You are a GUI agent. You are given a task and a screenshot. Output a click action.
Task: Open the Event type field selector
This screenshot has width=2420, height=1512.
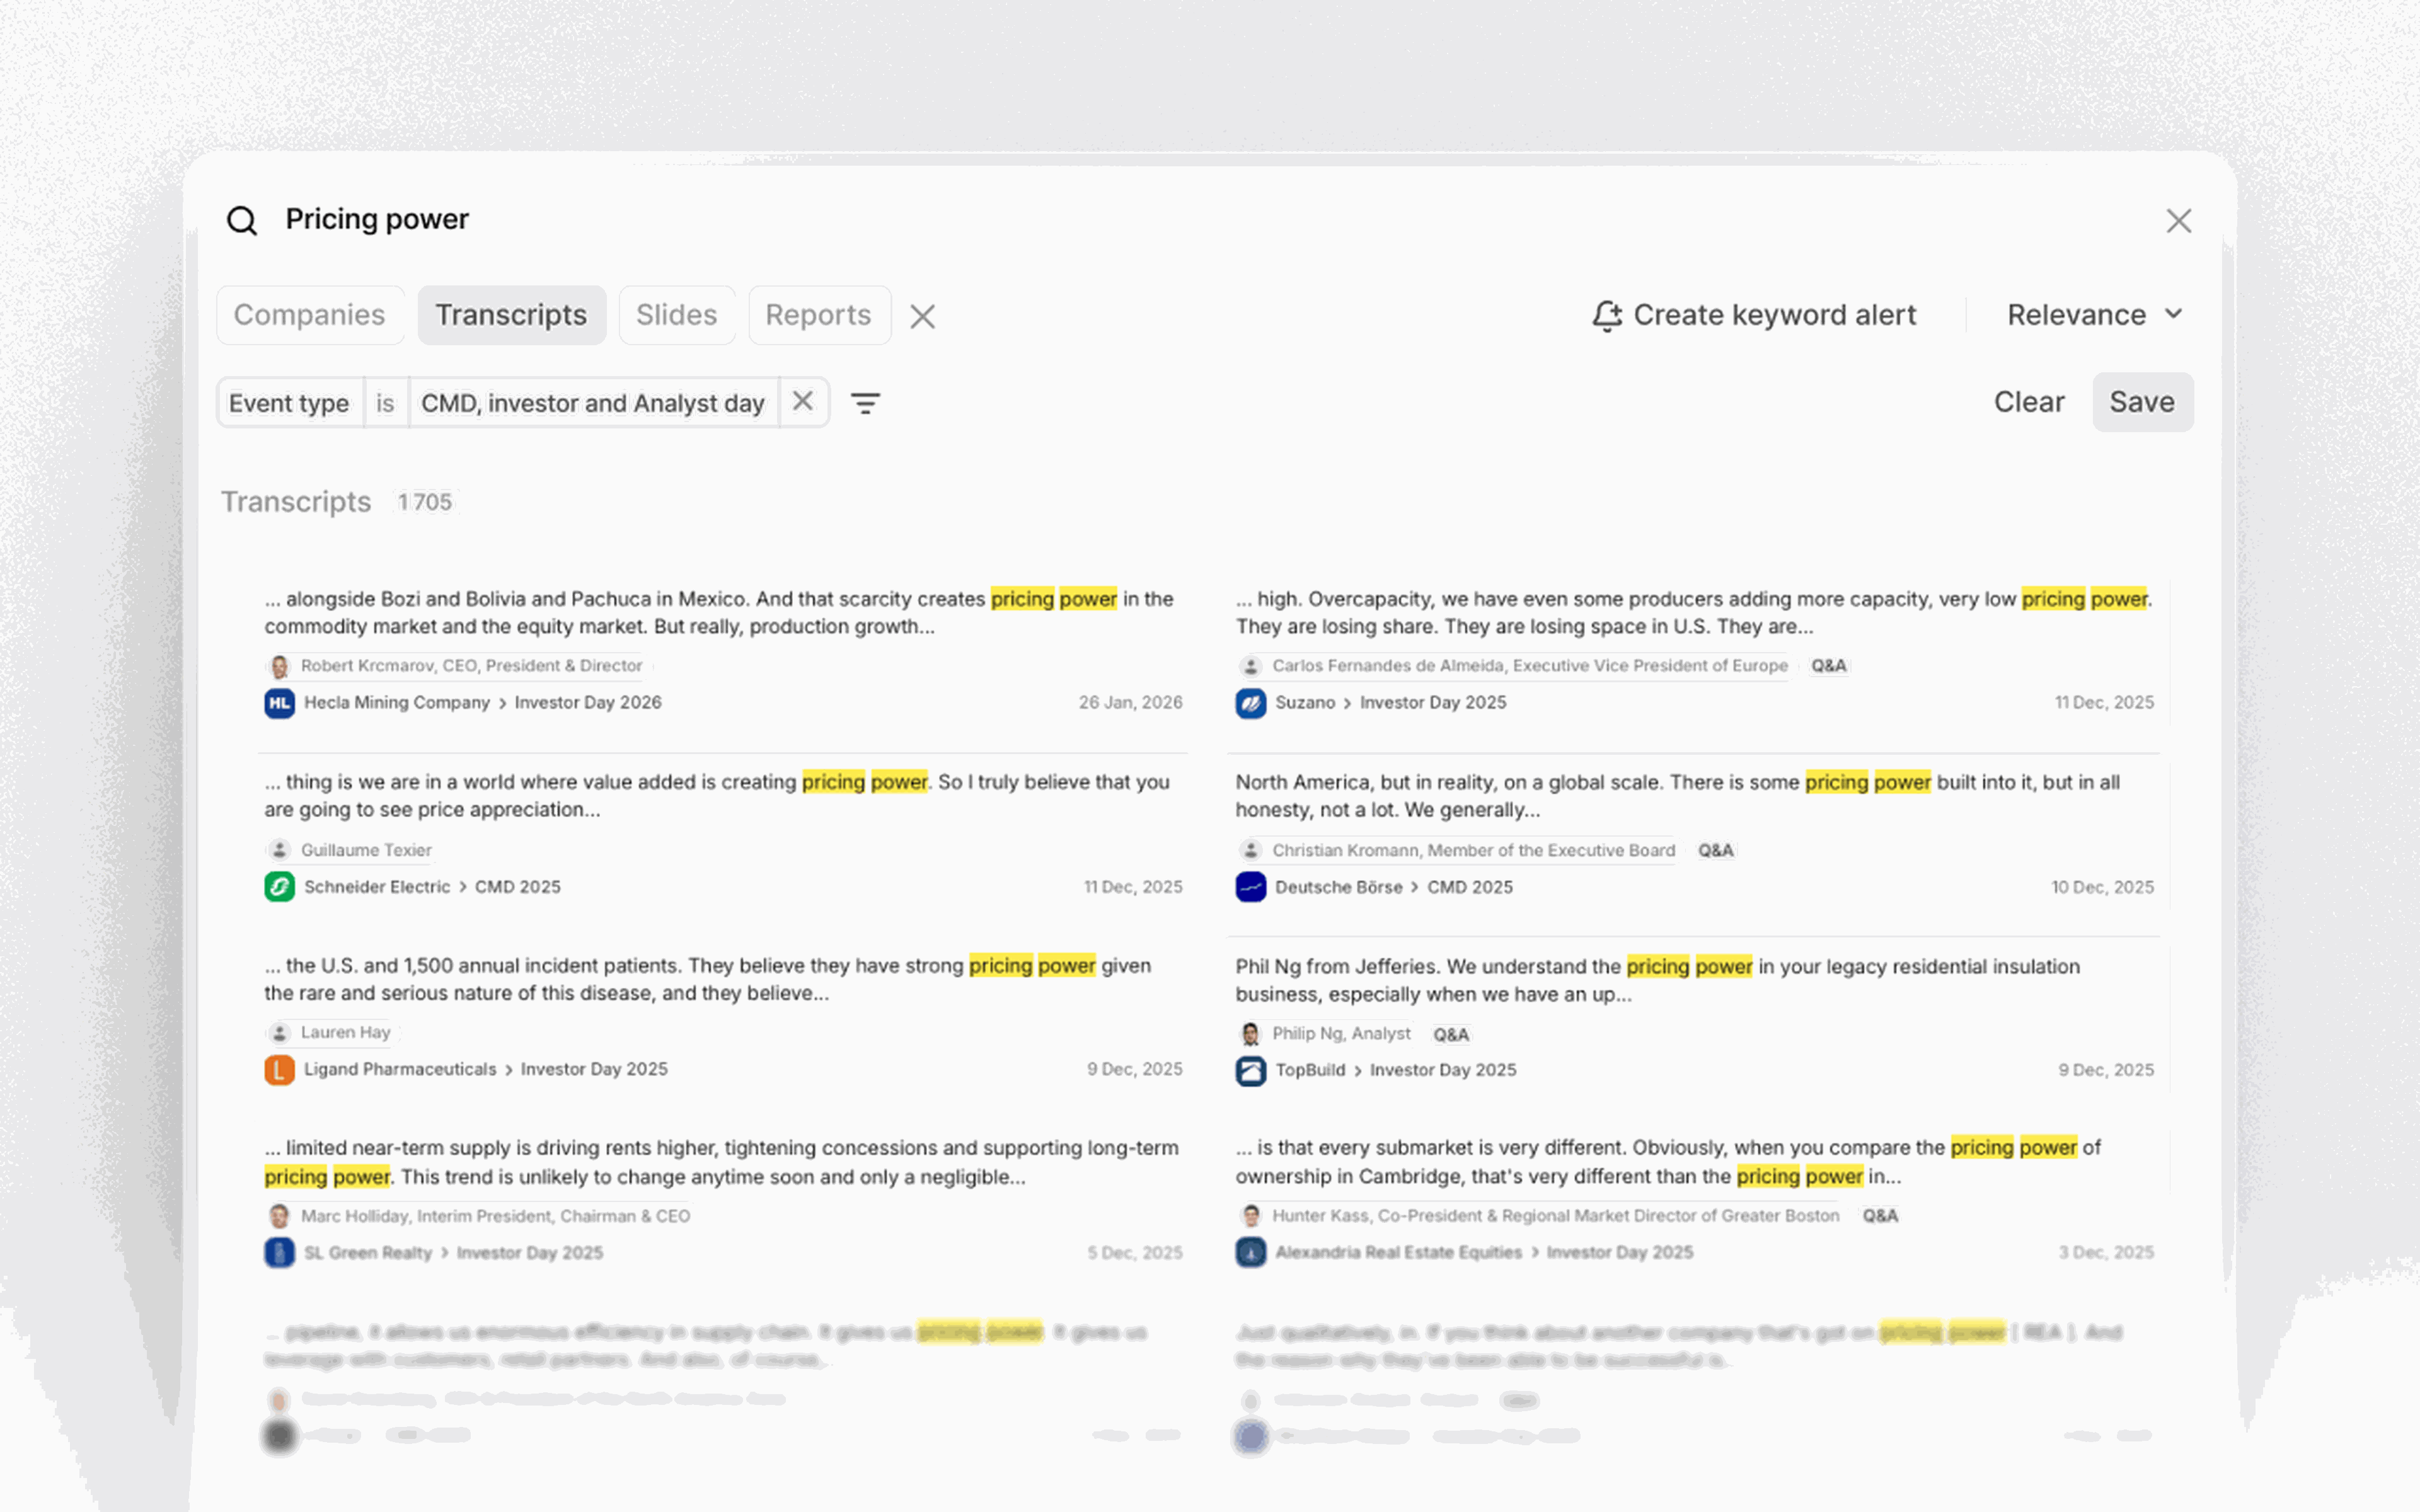click(289, 403)
